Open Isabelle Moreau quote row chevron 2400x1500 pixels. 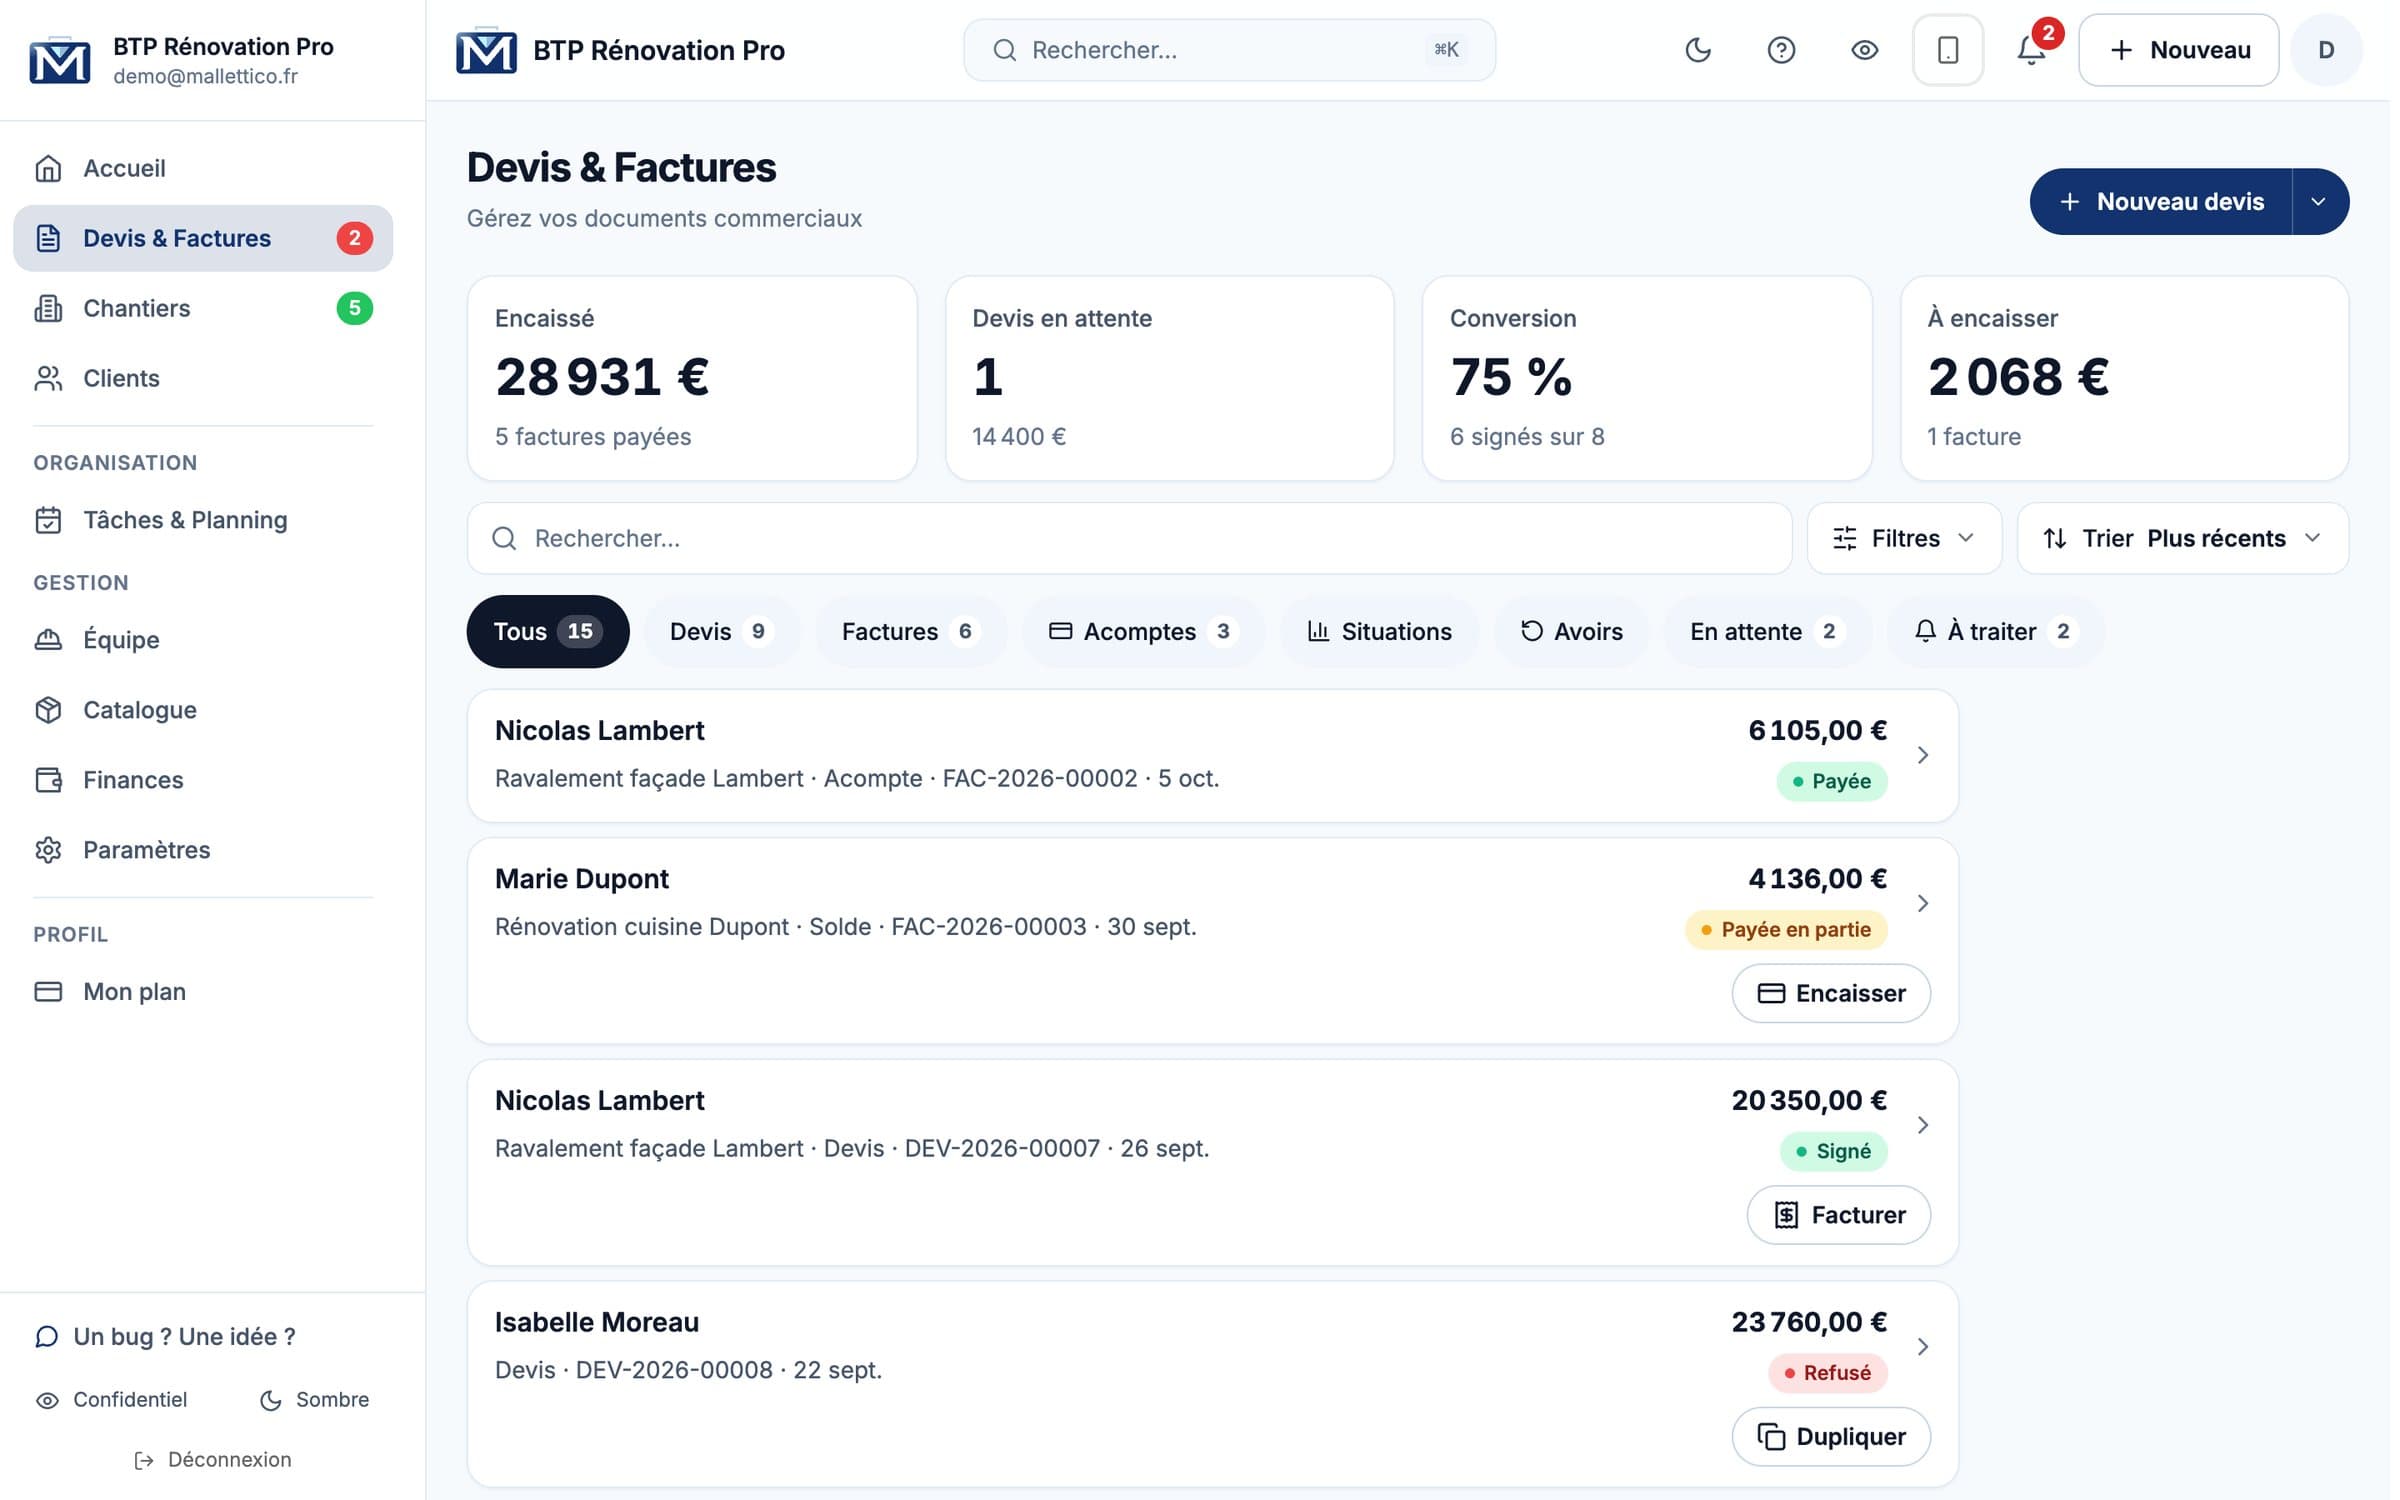coord(1922,1347)
